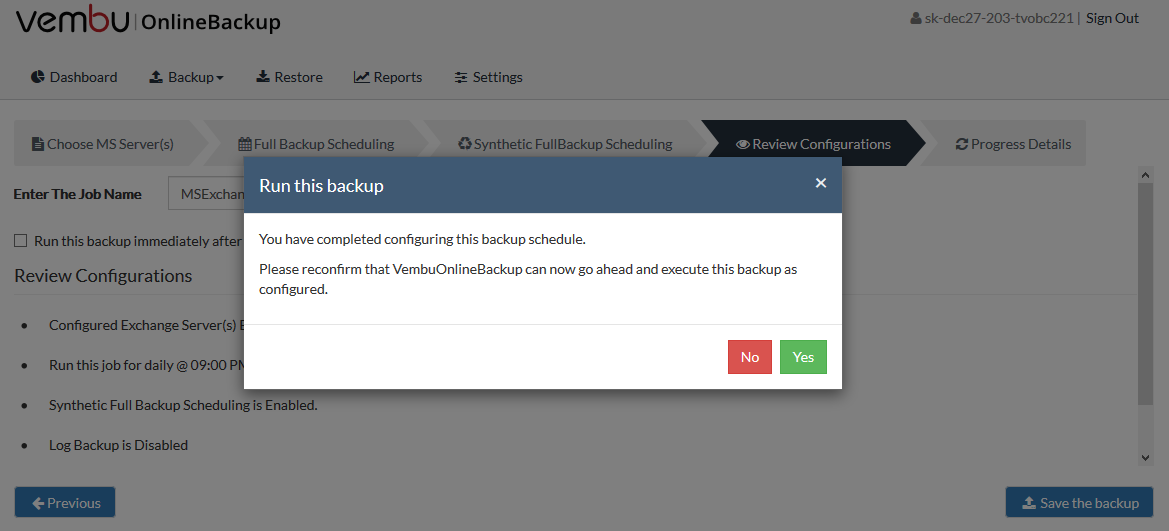
Task: Click the Reports line chart icon
Action: [362, 77]
